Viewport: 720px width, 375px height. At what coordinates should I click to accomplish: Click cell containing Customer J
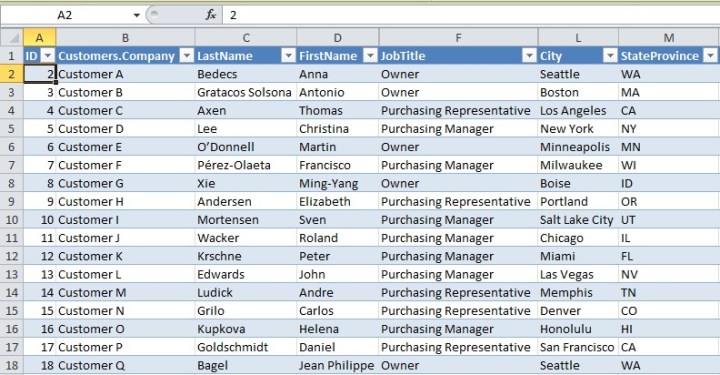pos(125,238)
